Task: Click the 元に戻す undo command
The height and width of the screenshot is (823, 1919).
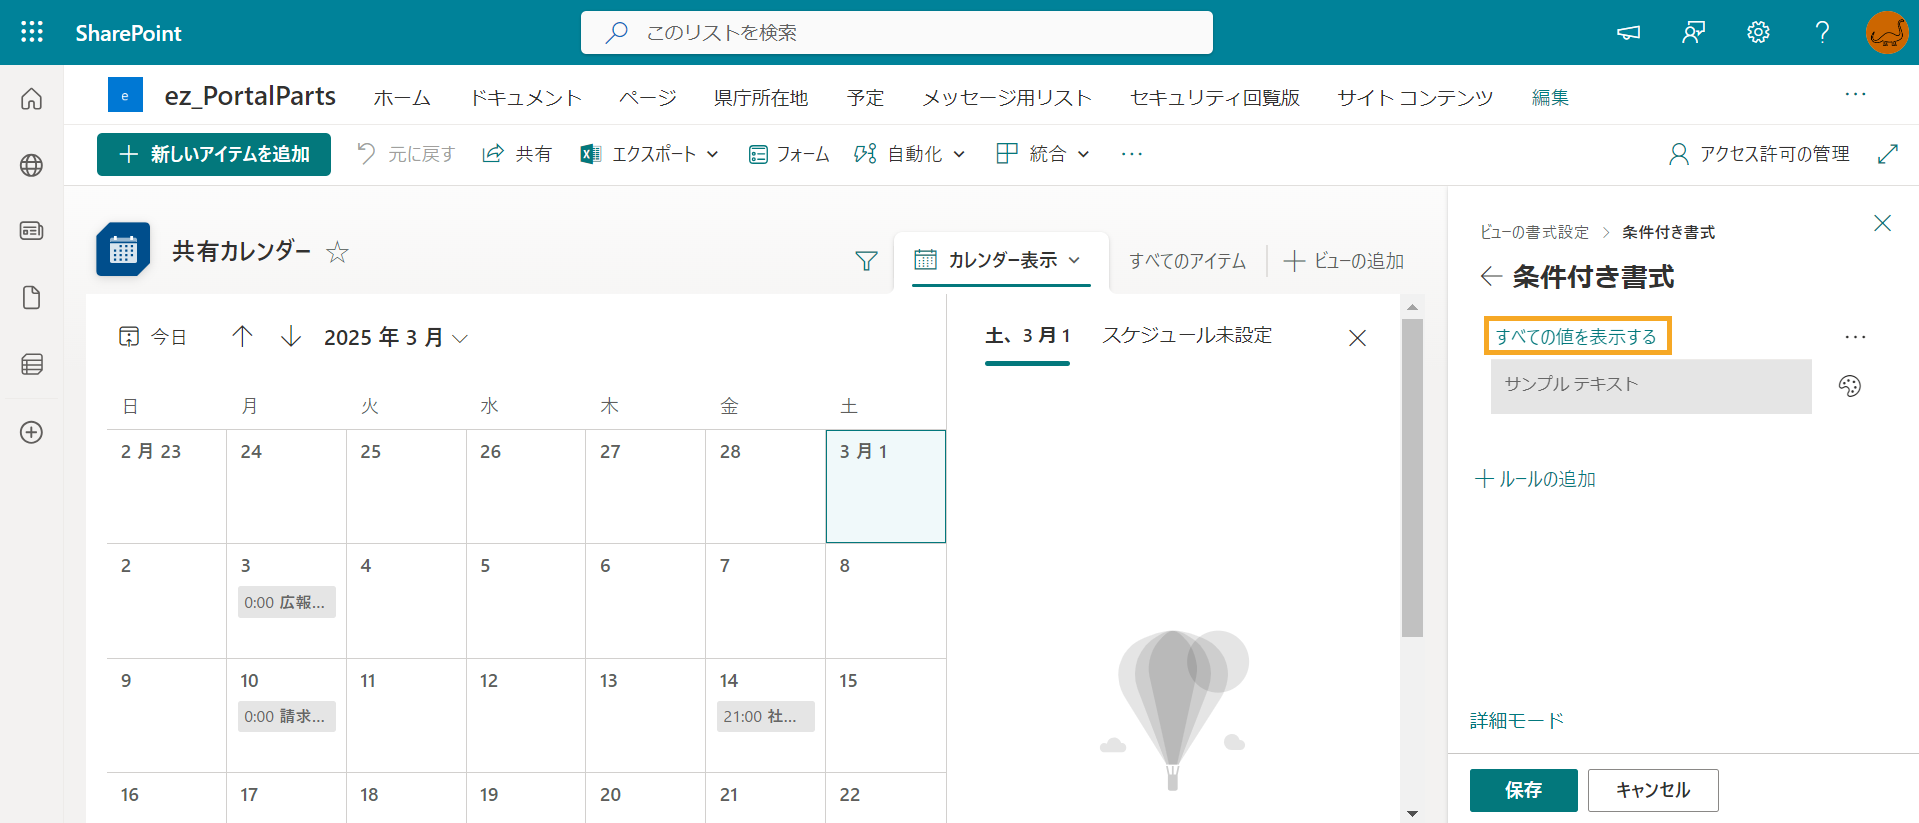Action: 406,154
